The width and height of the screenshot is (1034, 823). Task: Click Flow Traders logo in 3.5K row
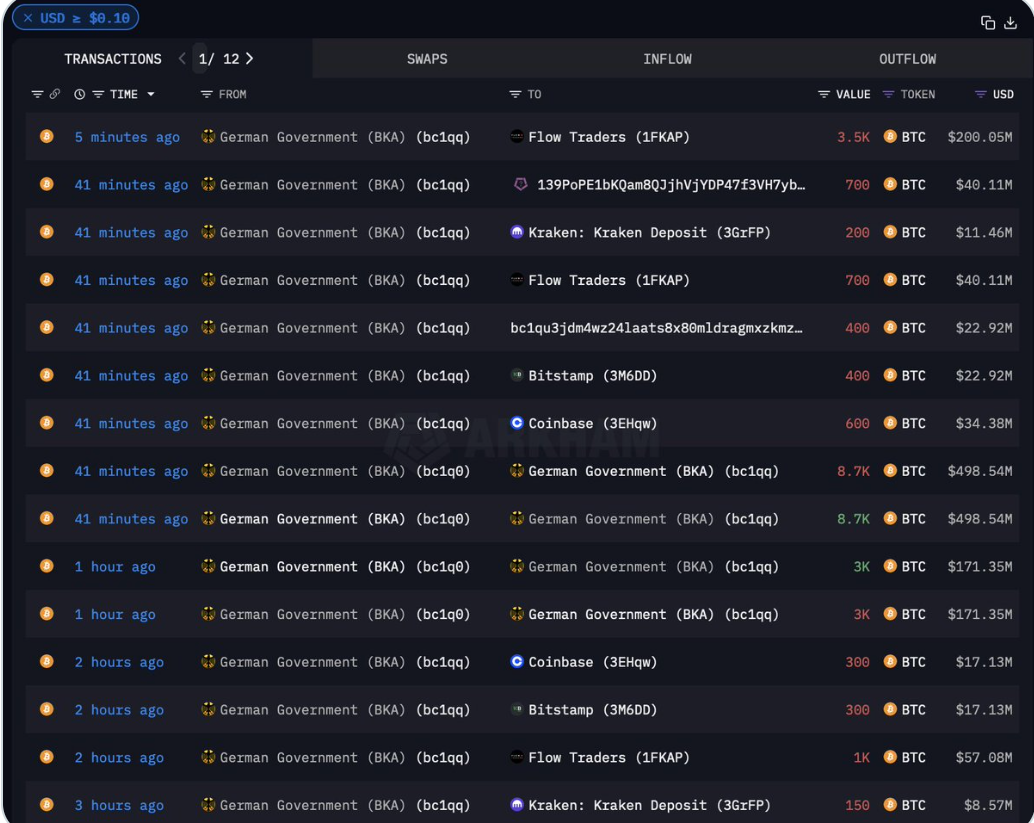pos(517,137)
